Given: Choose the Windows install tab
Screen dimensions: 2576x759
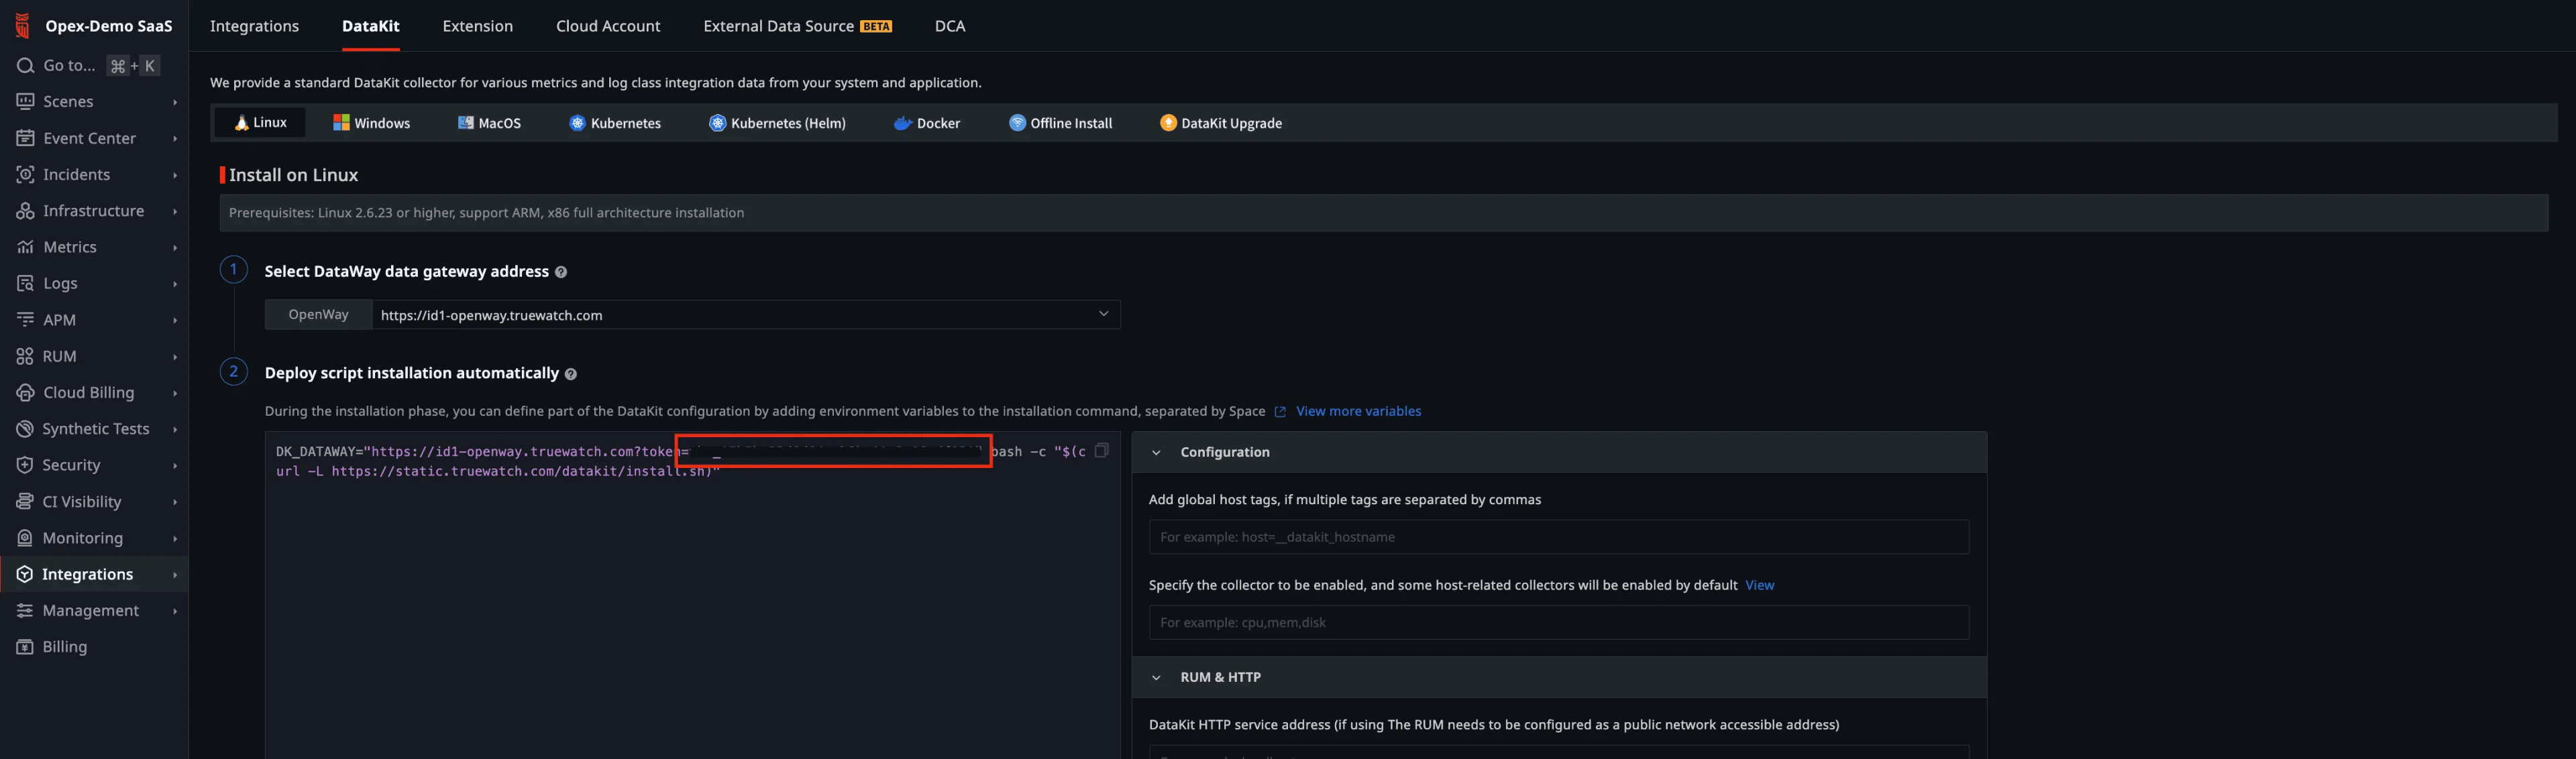Looking at the screenshot, I should [371, 123].
